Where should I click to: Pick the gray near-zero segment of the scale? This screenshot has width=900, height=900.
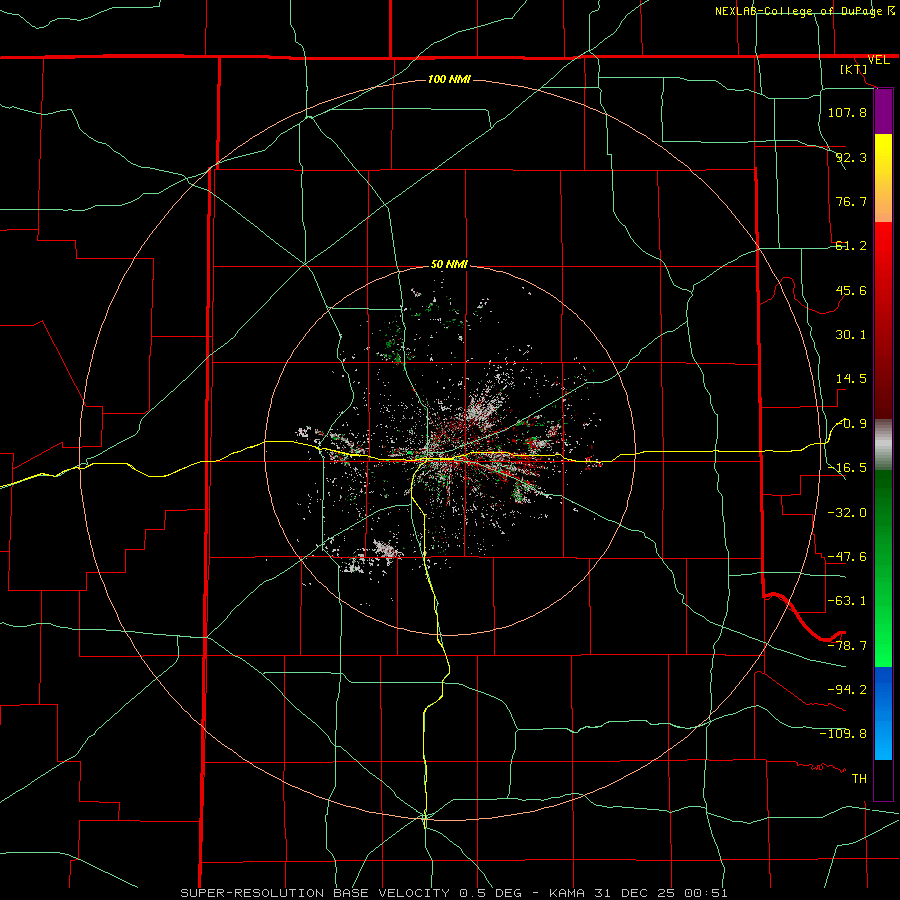(x=883, y=445)
